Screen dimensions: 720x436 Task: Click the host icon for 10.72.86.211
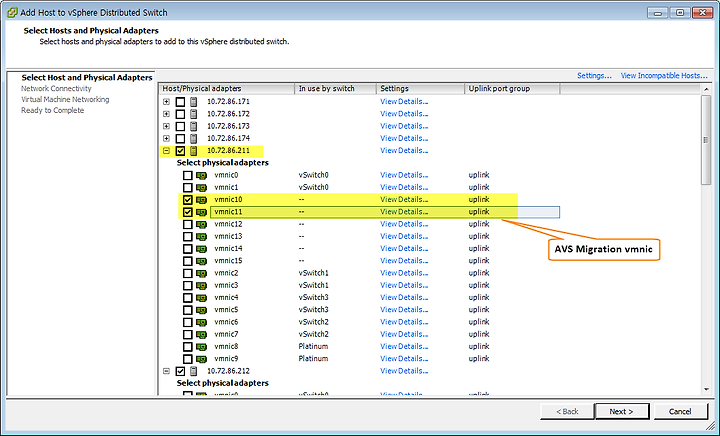[x=194, y=151]
